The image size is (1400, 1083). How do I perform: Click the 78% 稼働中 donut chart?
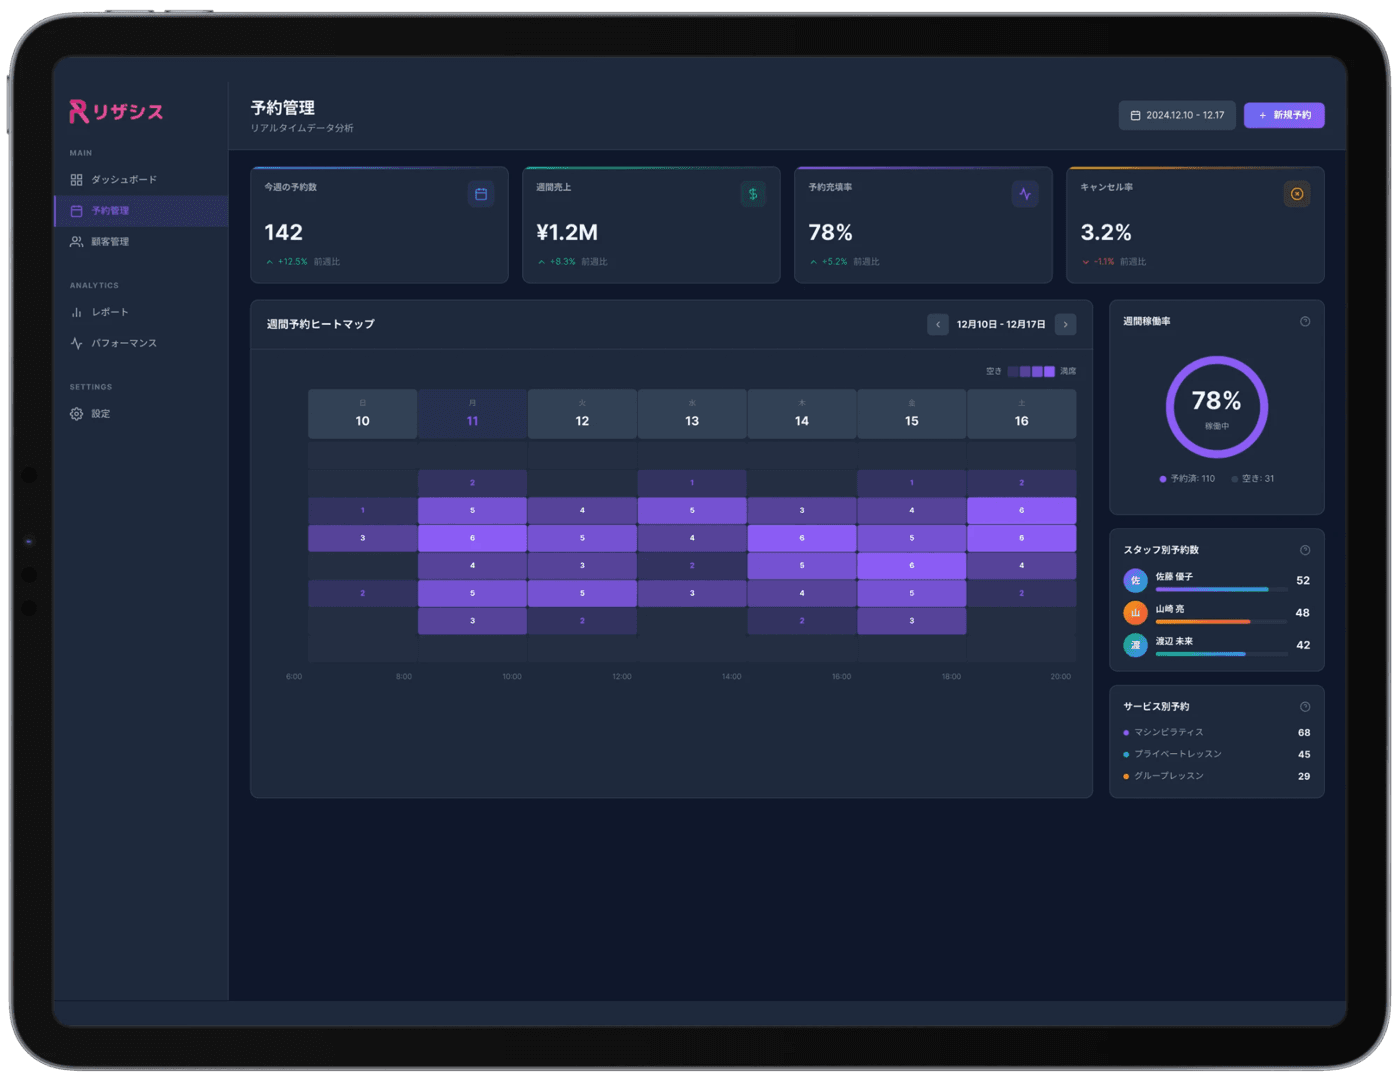coord(1217,407)
